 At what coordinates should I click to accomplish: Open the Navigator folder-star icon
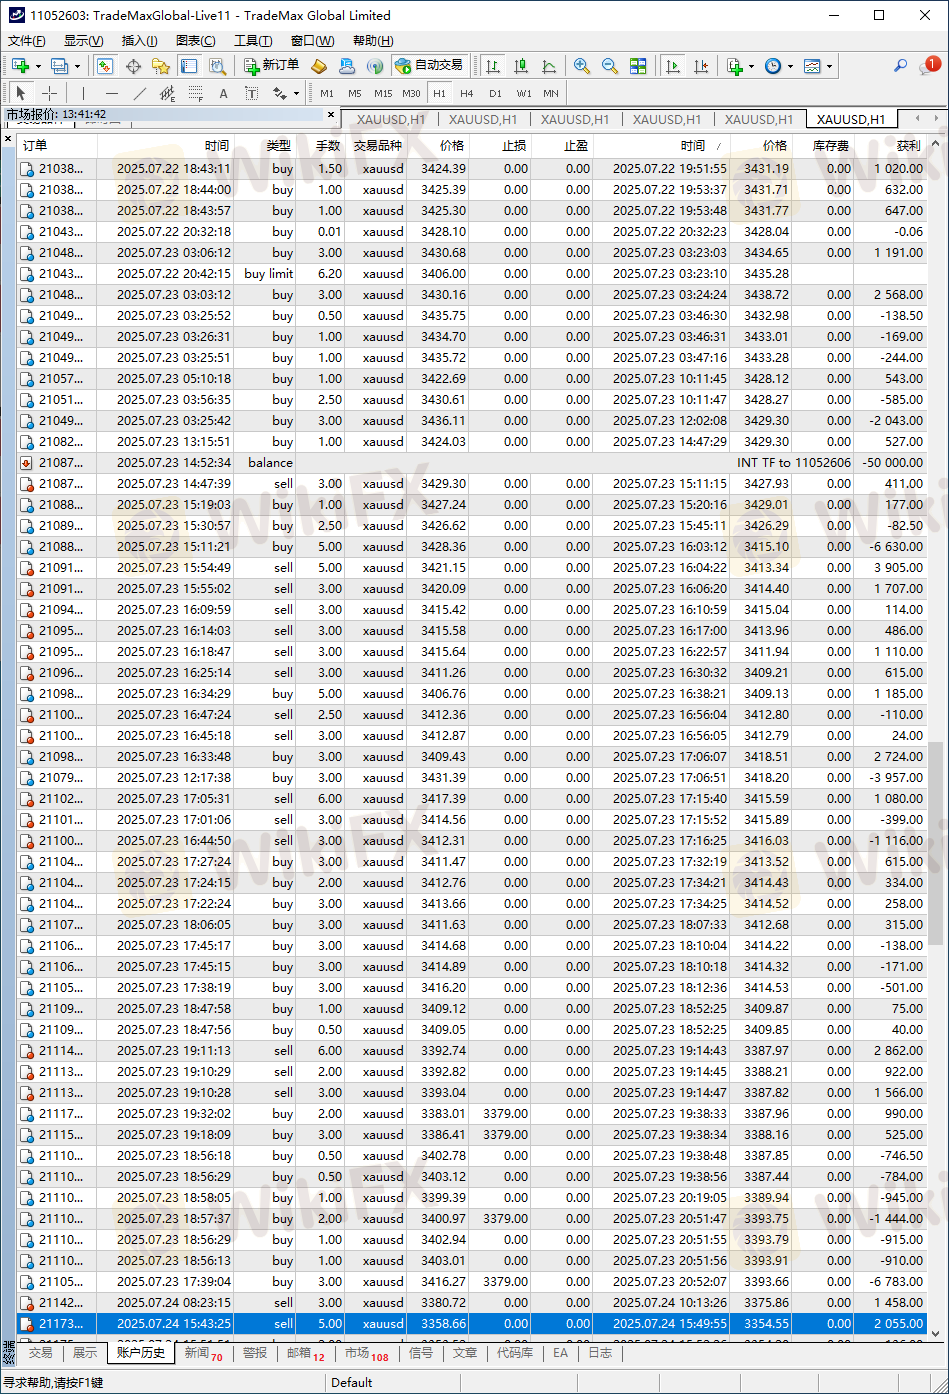coord(161,66)
